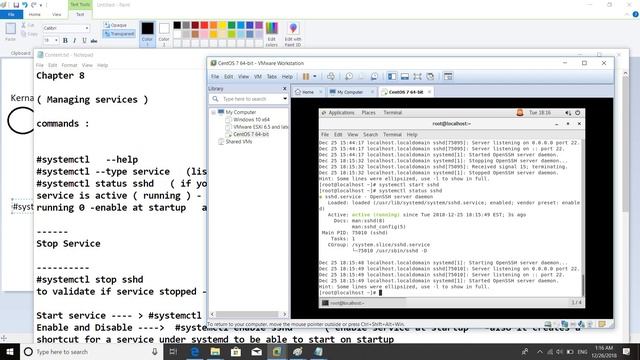The image size is (640, 360).
Task: Select Color 1 swatch button
Action: click(147, 33)
